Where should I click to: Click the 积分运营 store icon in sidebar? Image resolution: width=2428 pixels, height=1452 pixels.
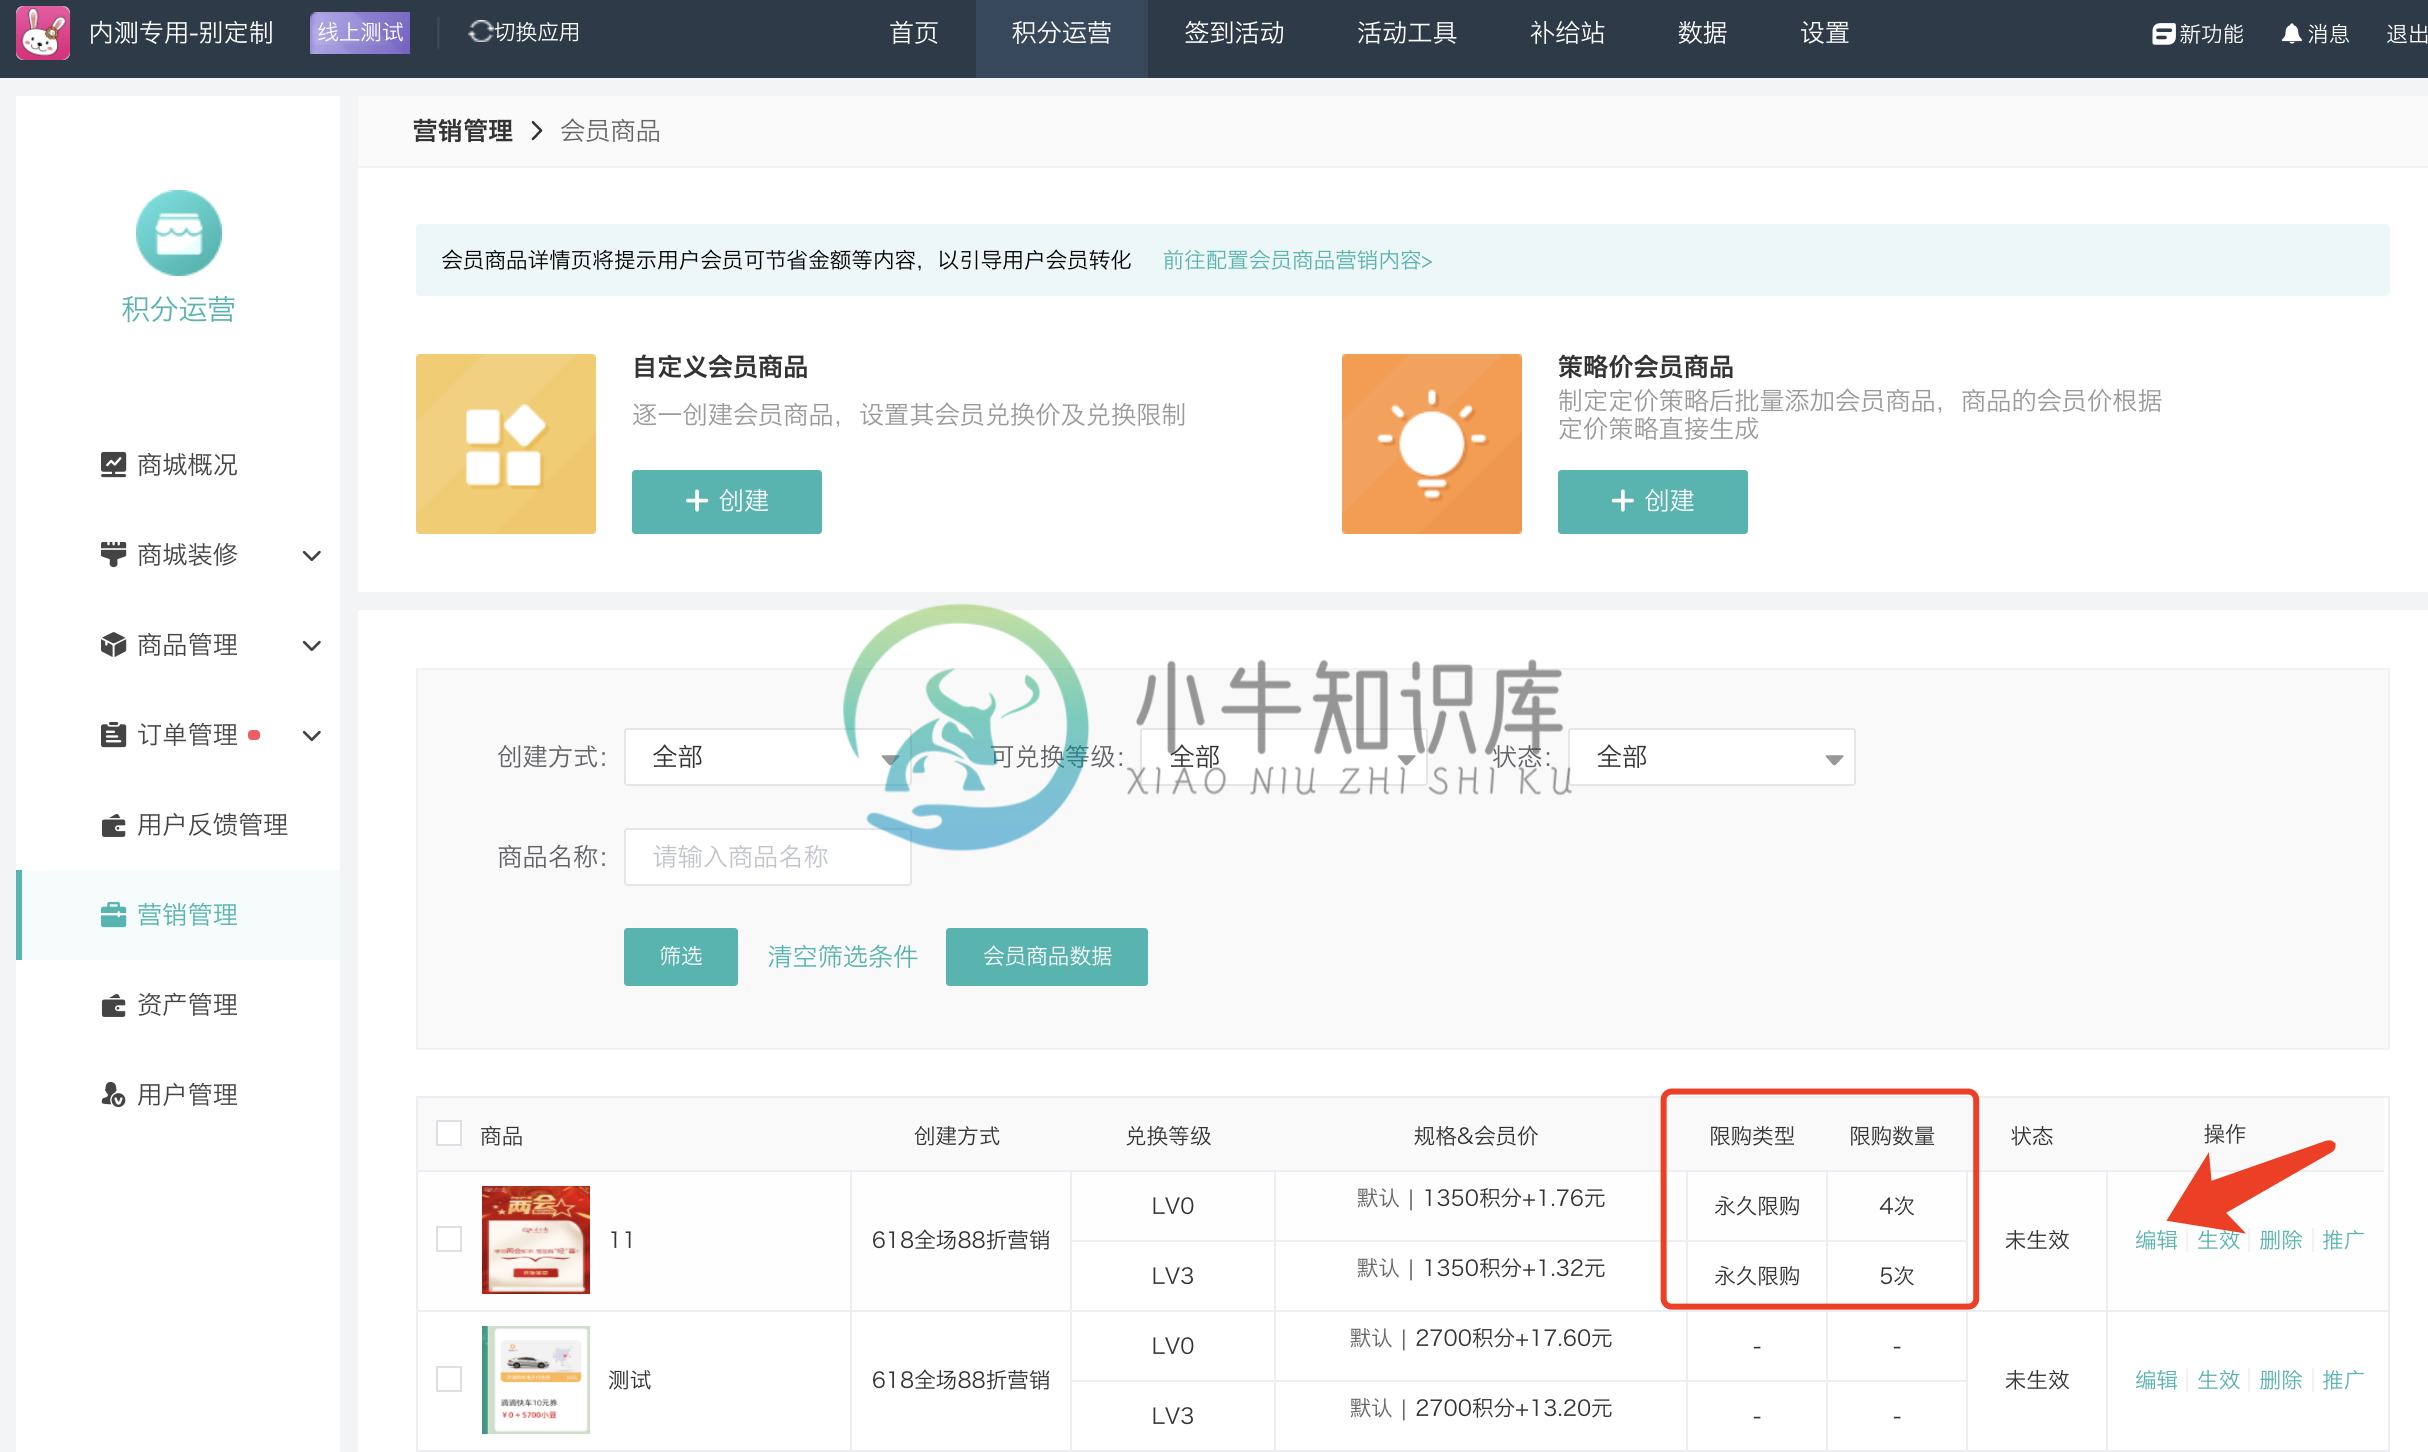178,233
